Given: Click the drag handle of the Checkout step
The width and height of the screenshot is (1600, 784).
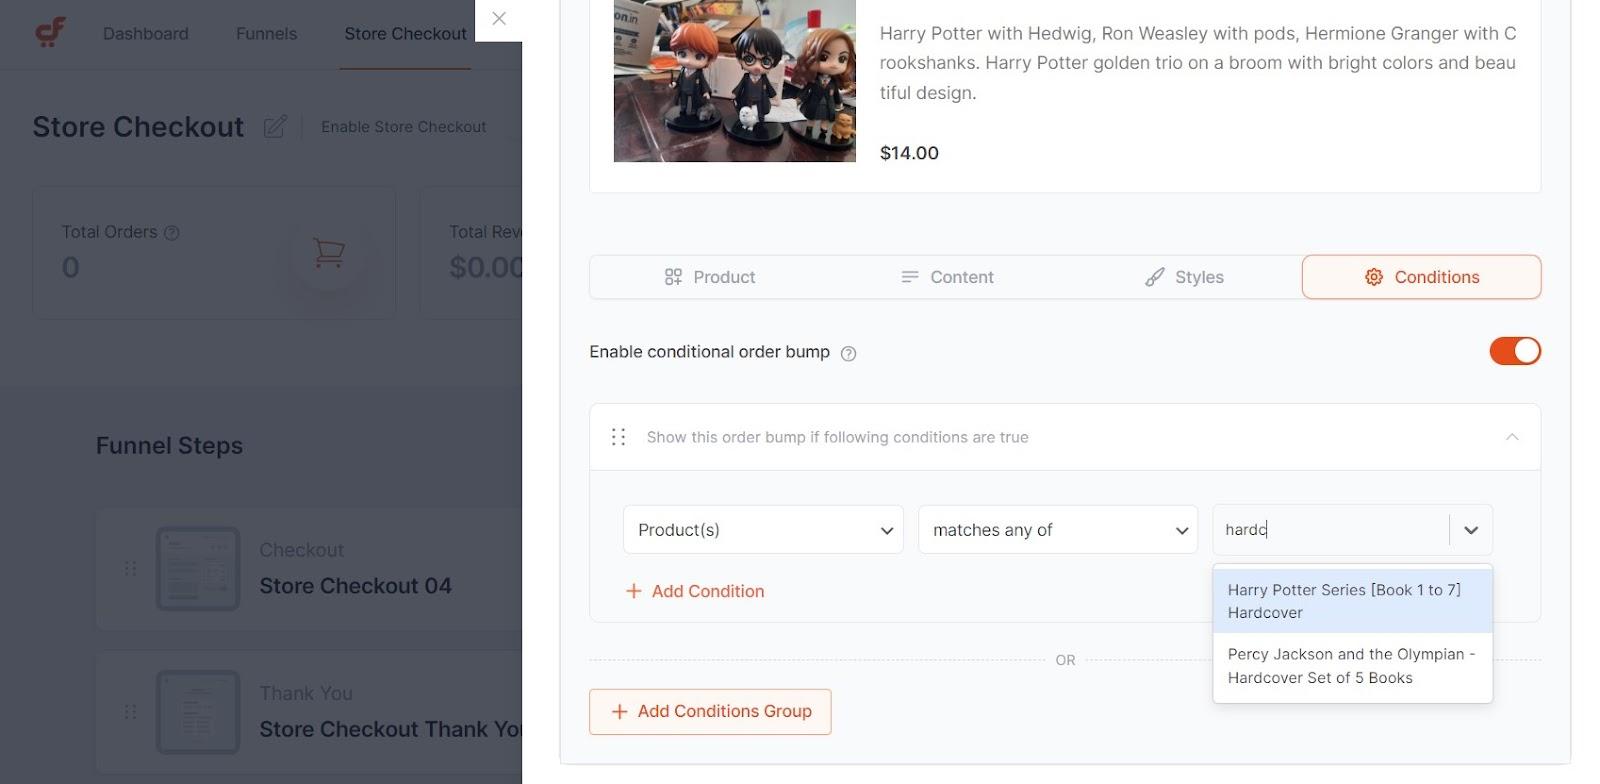Looking at the screenshot, I should pos(130,568).
